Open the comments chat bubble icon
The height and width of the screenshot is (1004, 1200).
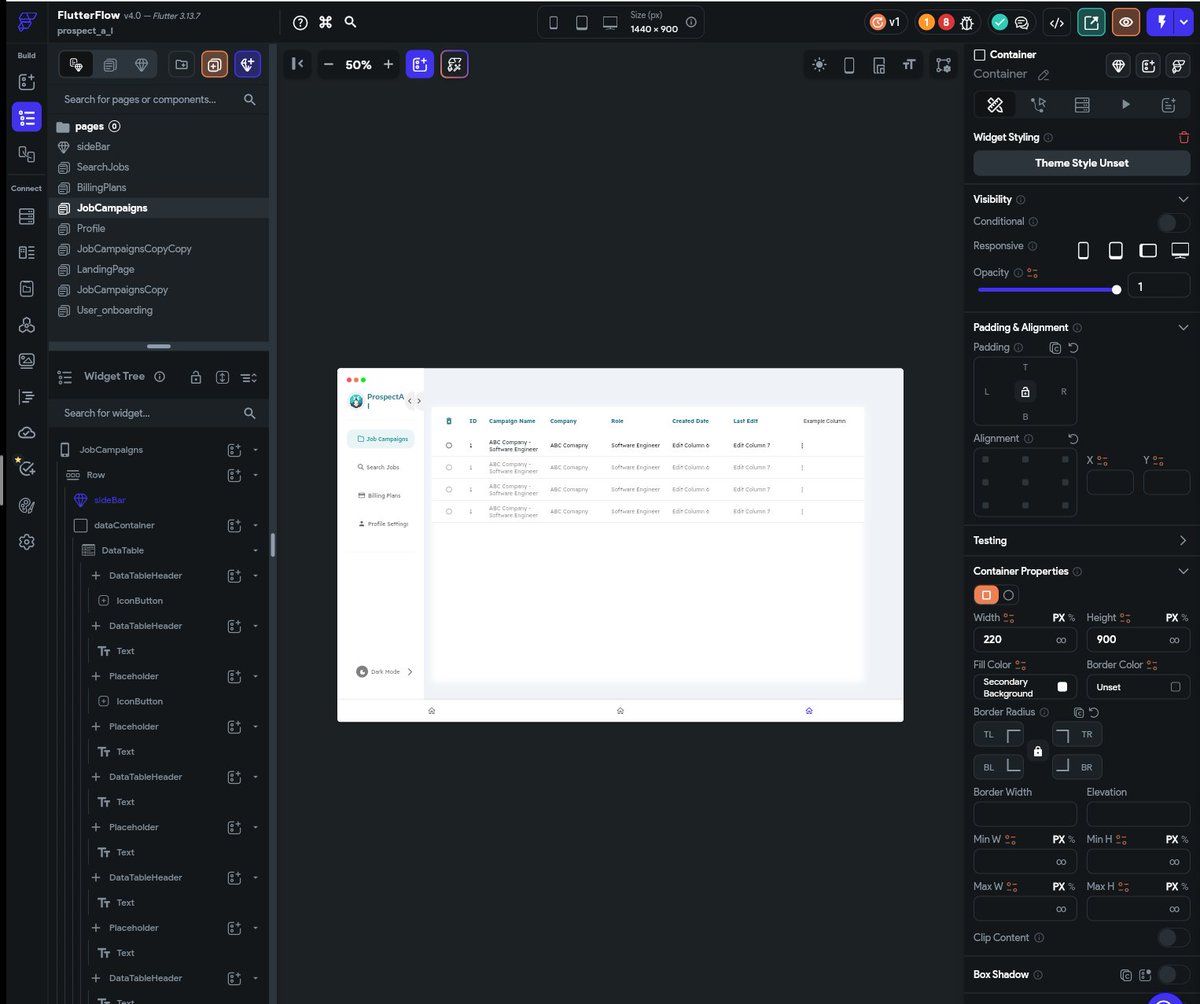pyautogui.click(x=1022, y=22)
